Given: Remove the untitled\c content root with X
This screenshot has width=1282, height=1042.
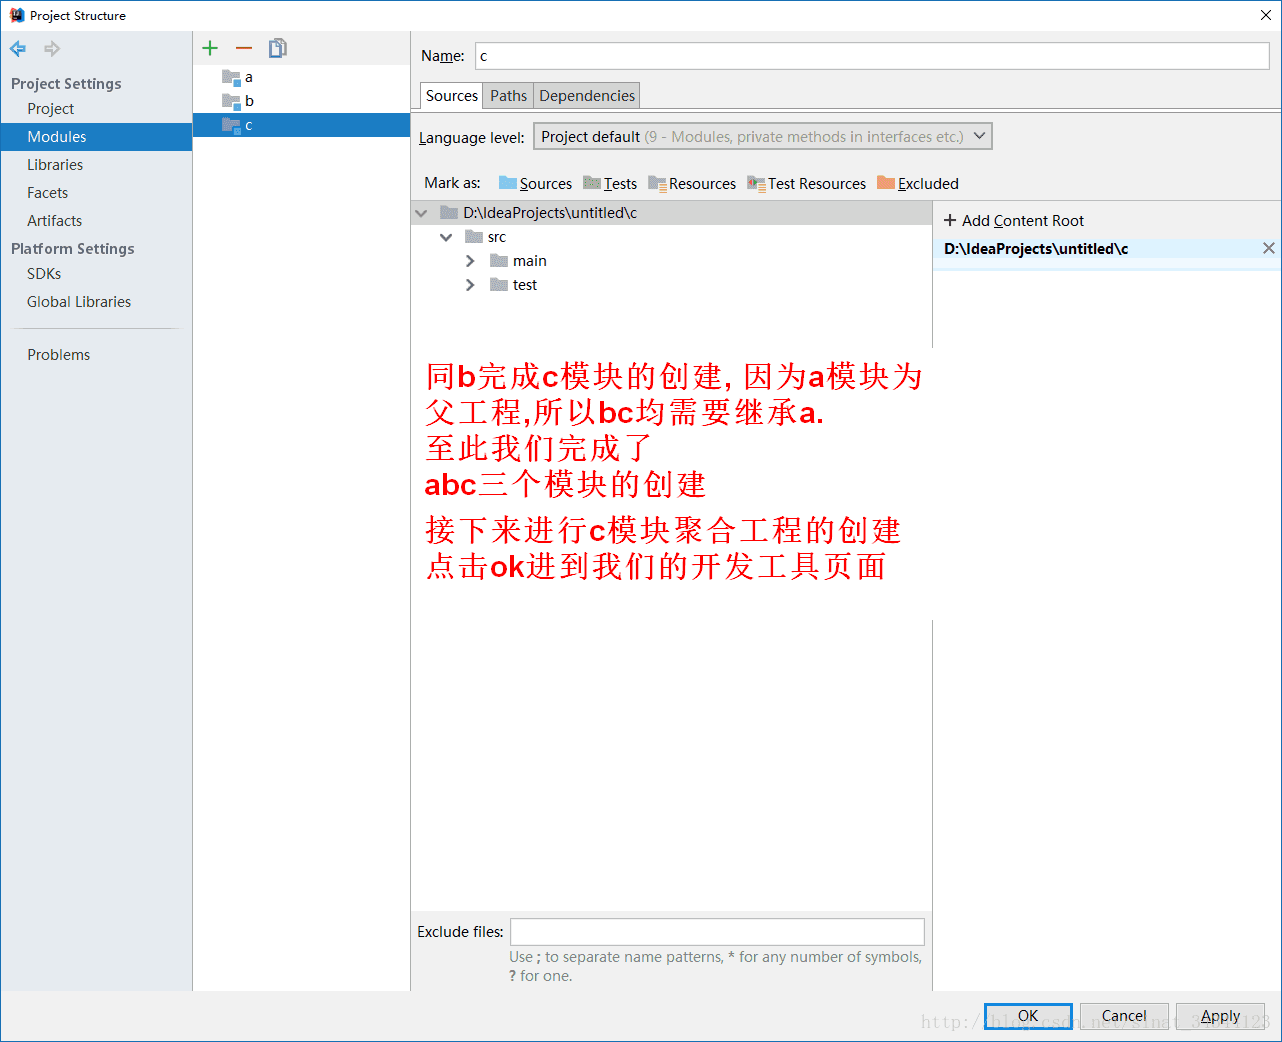Looking at the screenshot, I should tap(1269, 248).
